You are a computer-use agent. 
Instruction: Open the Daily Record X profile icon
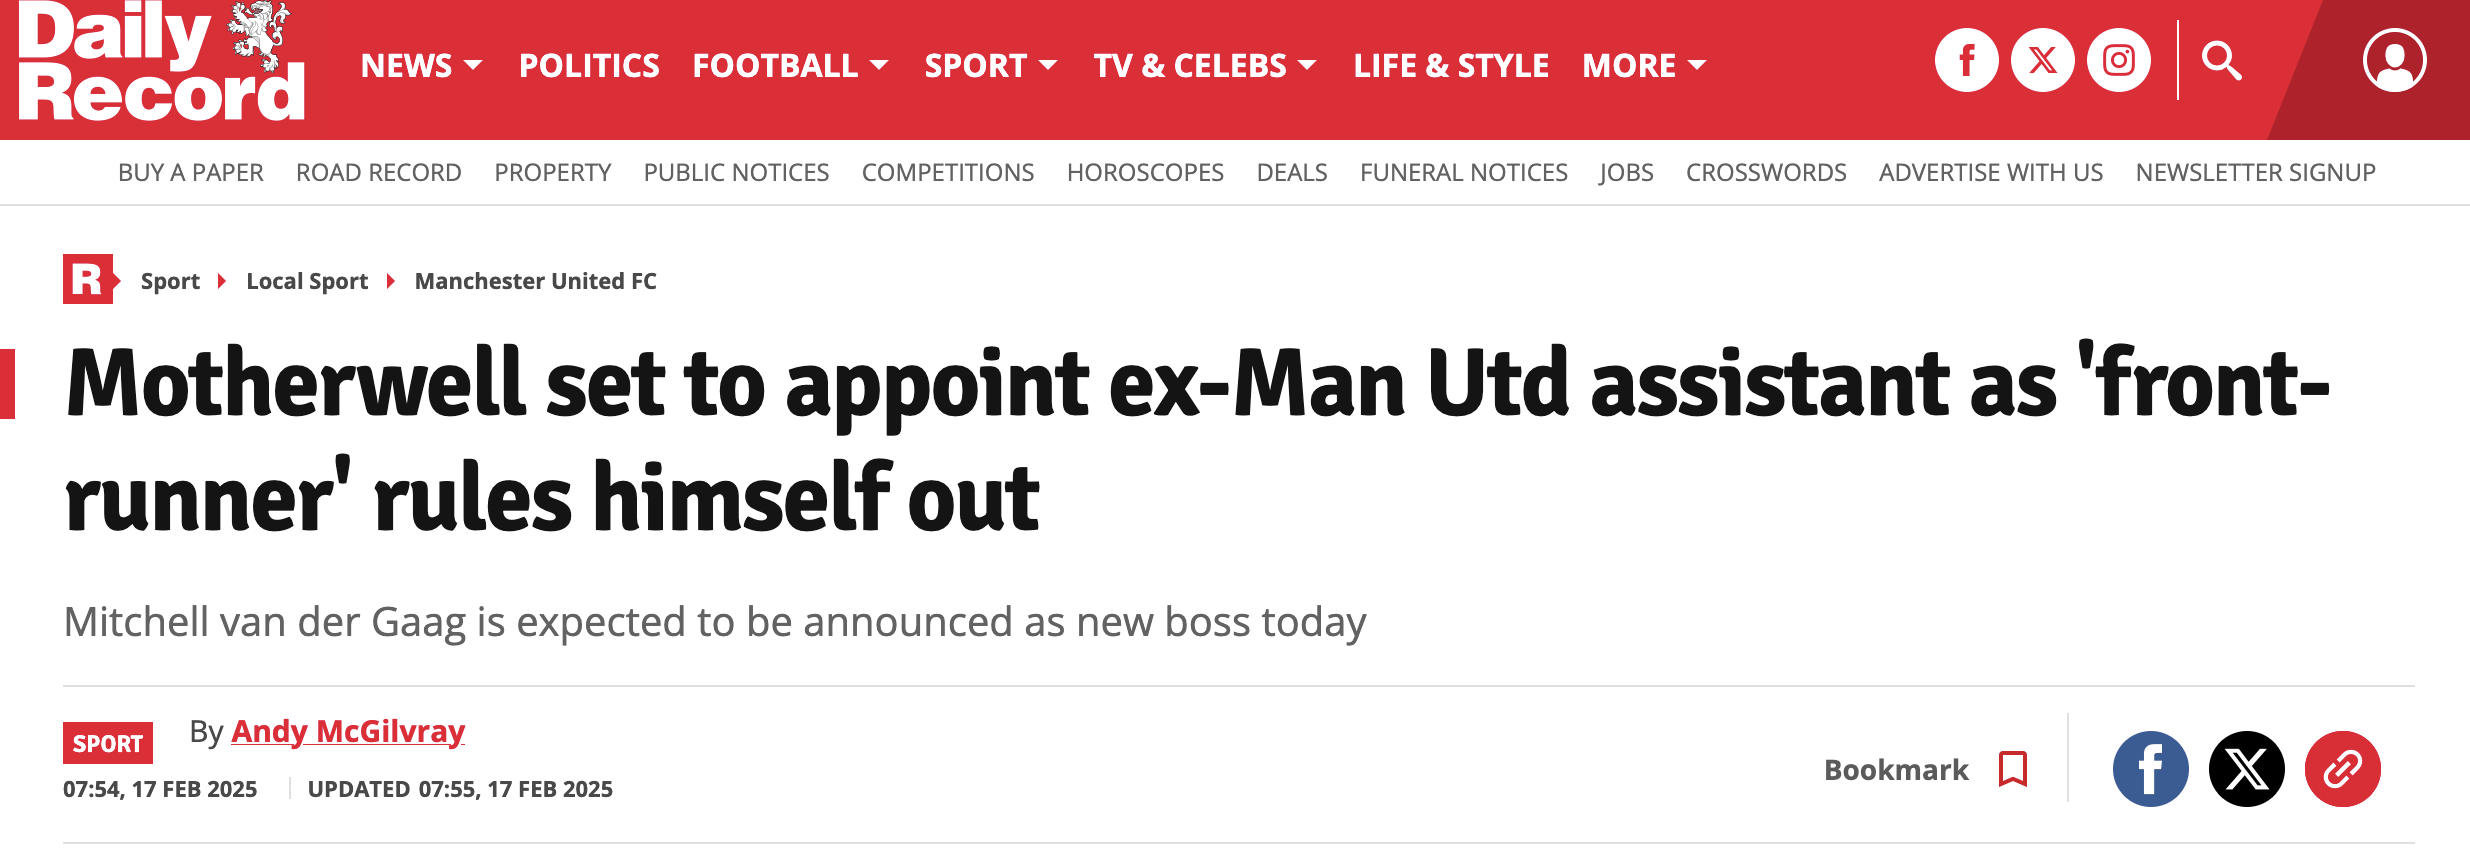click(x=2042, y=61)
